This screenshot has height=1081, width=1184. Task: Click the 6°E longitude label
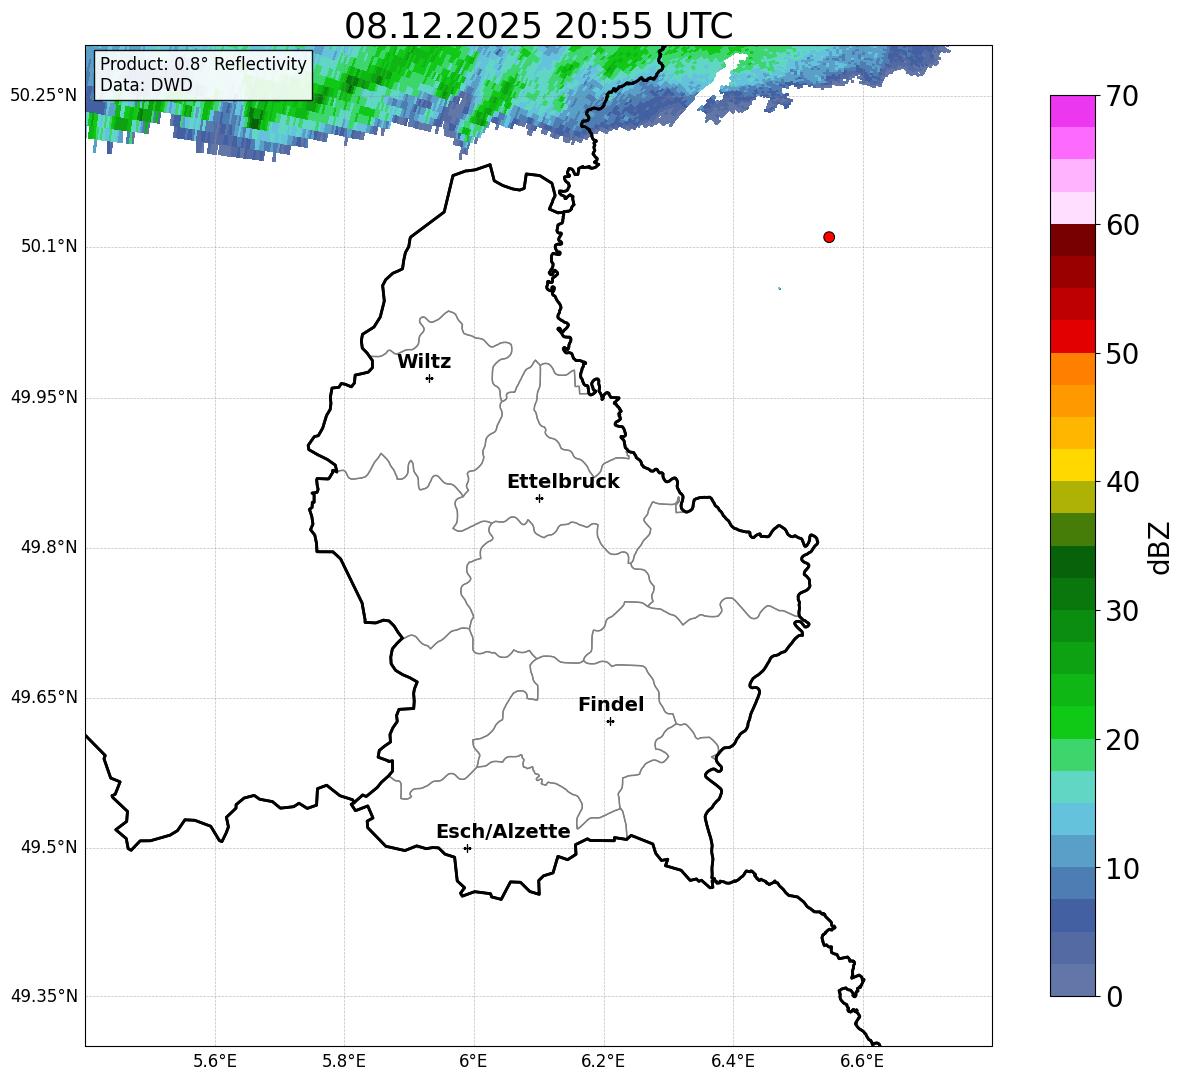473,1061
